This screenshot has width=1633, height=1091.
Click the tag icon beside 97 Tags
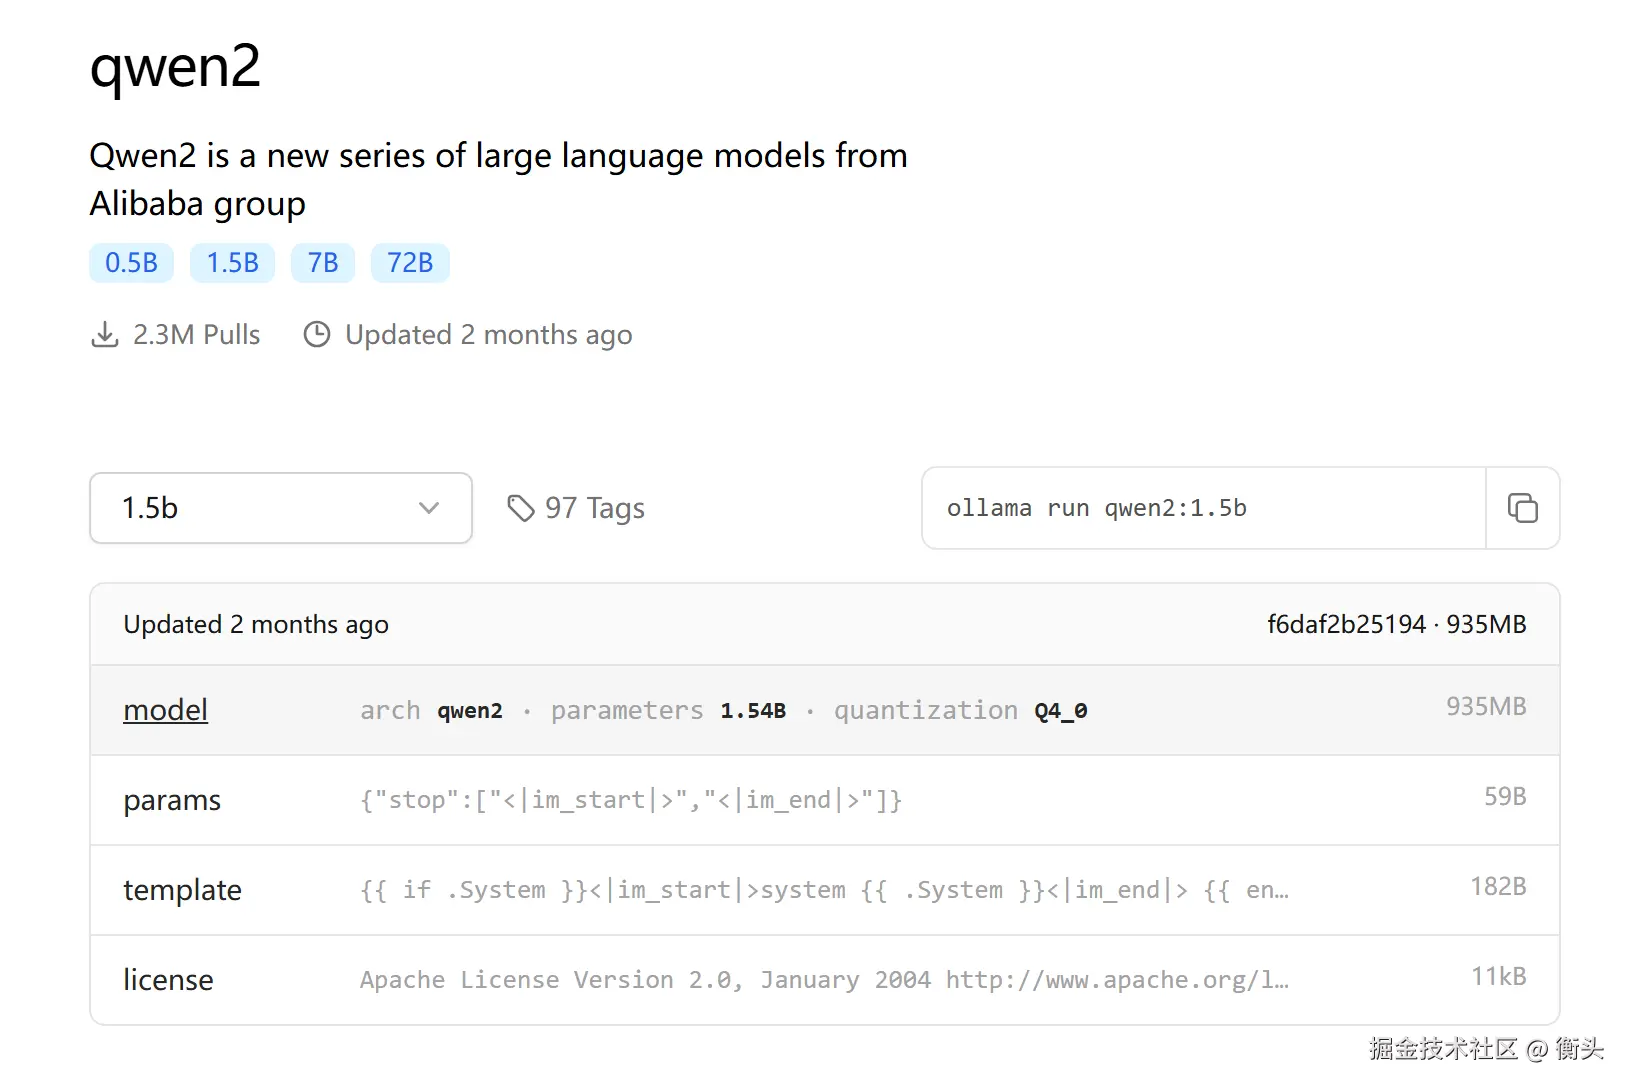point(521,508)
